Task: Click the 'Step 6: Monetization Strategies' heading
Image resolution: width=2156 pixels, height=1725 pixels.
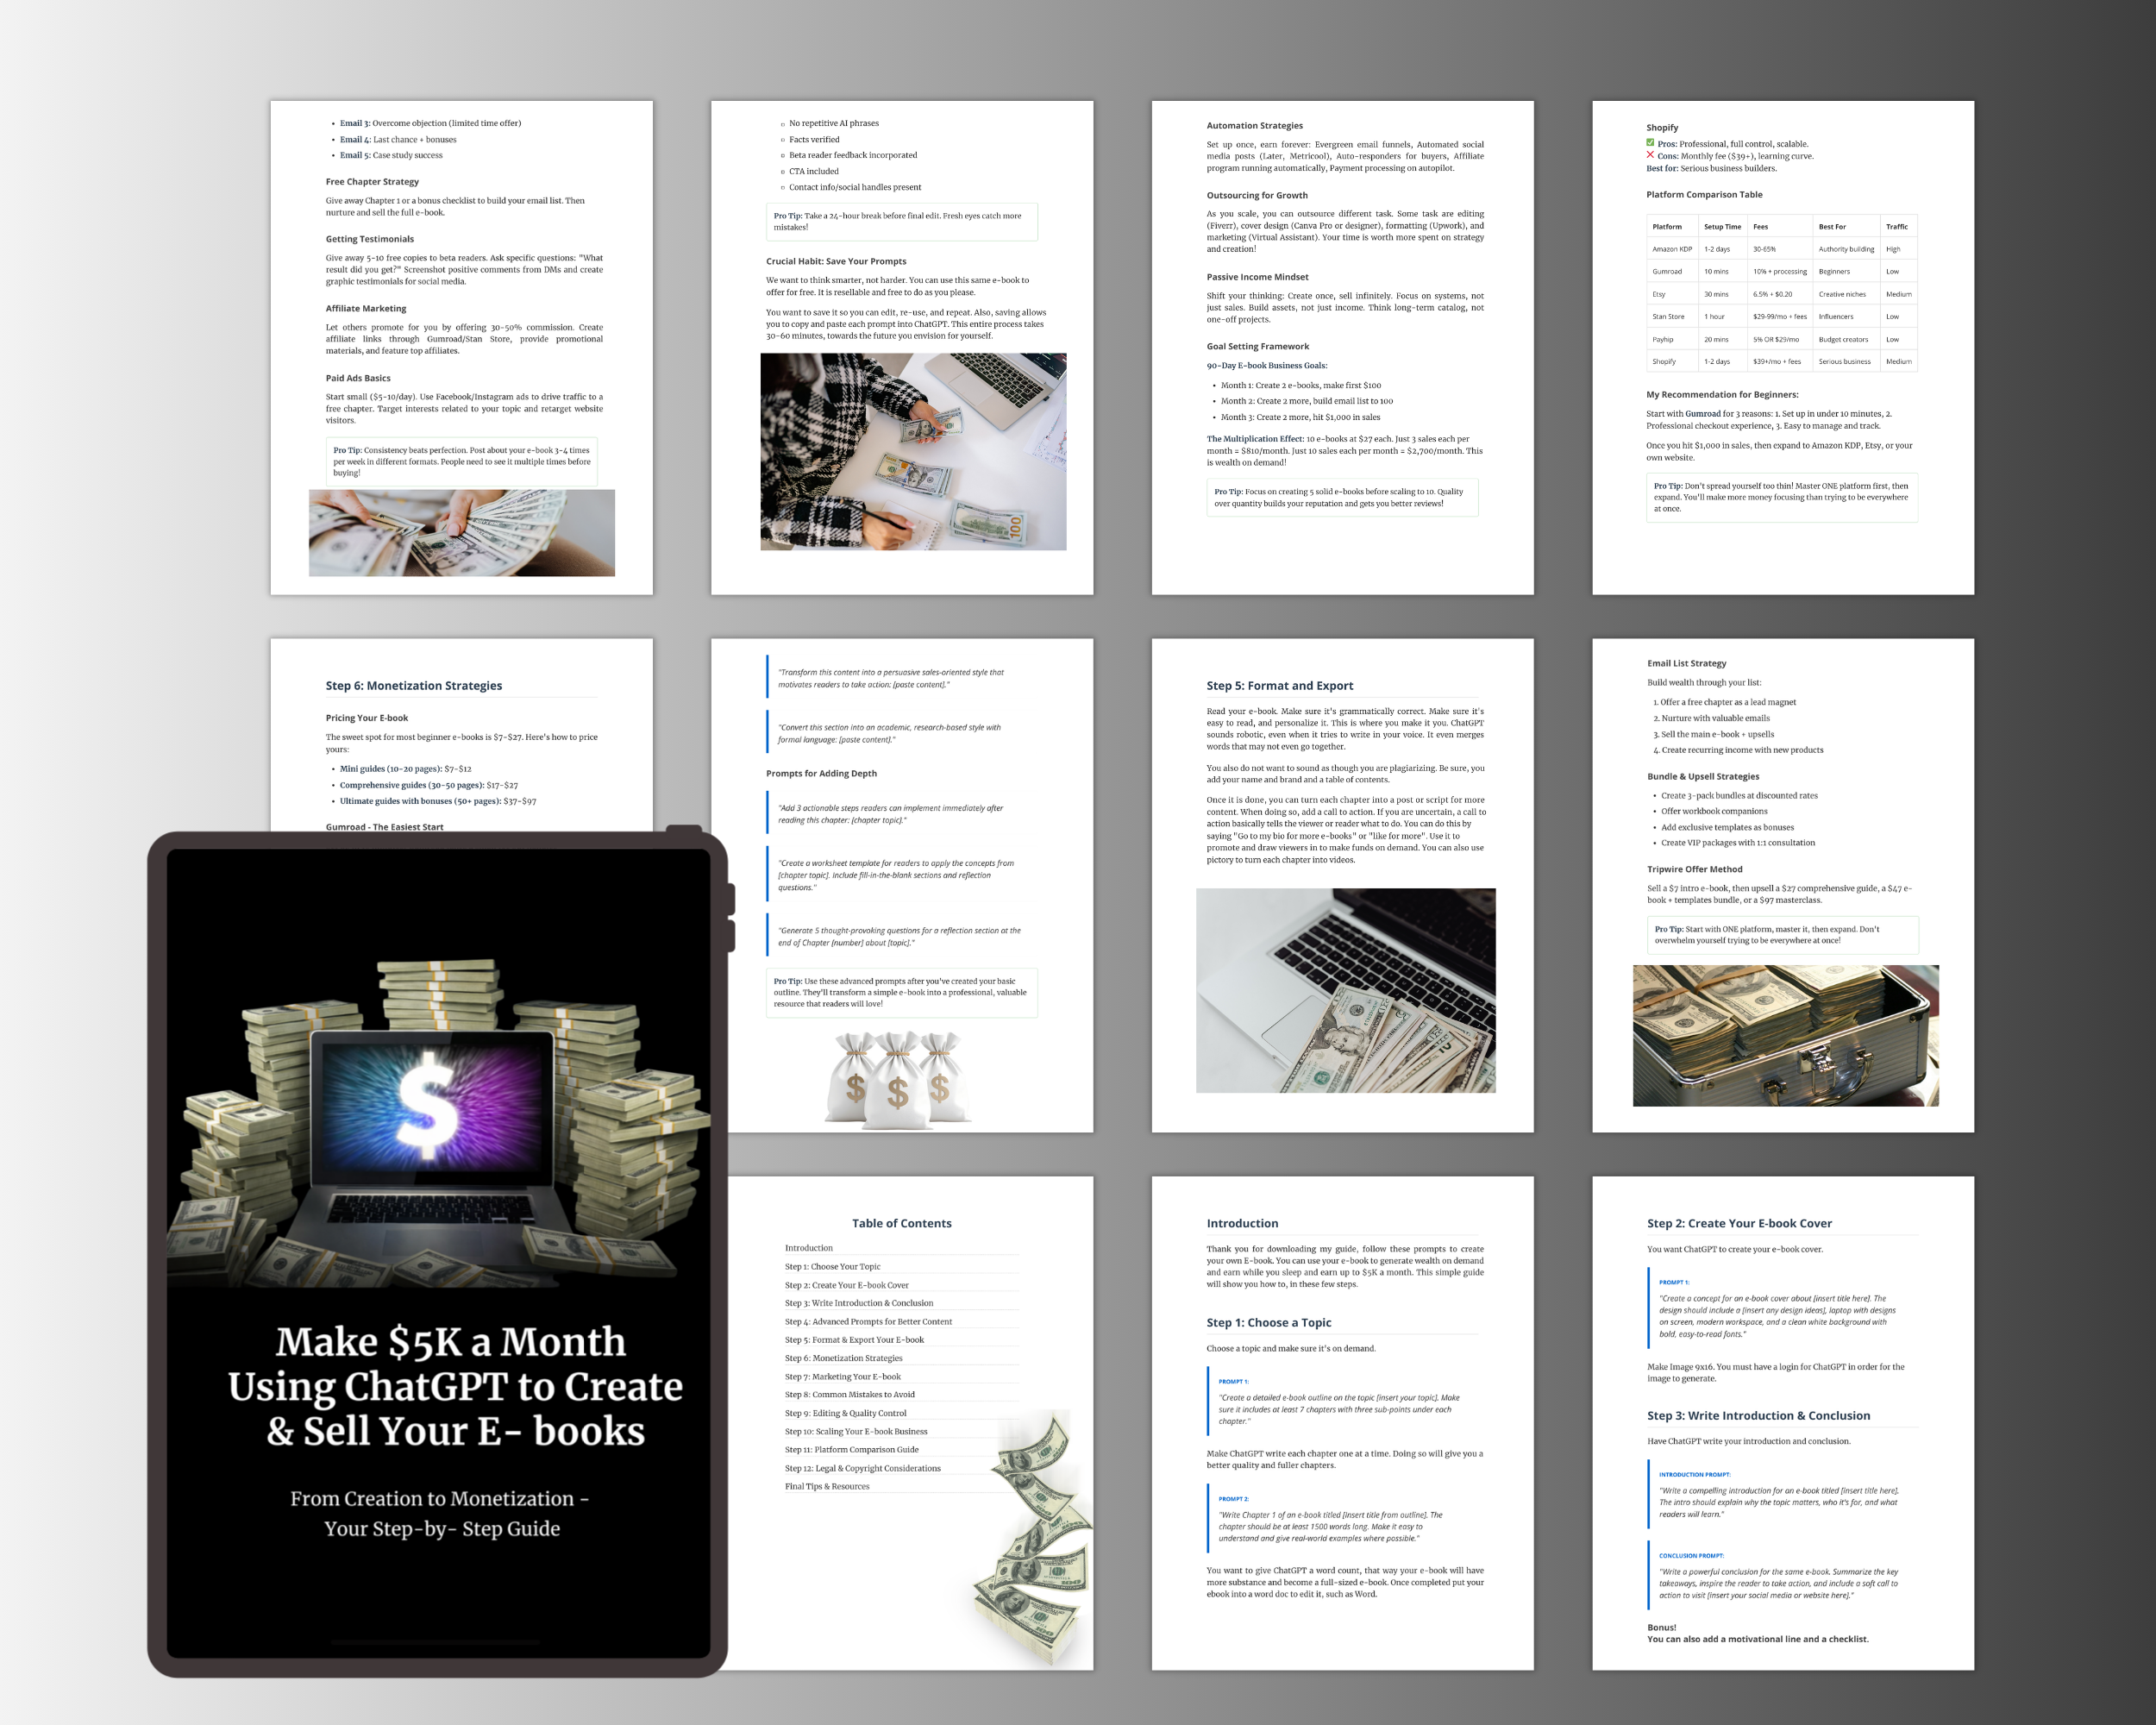Action: (414, 685)
